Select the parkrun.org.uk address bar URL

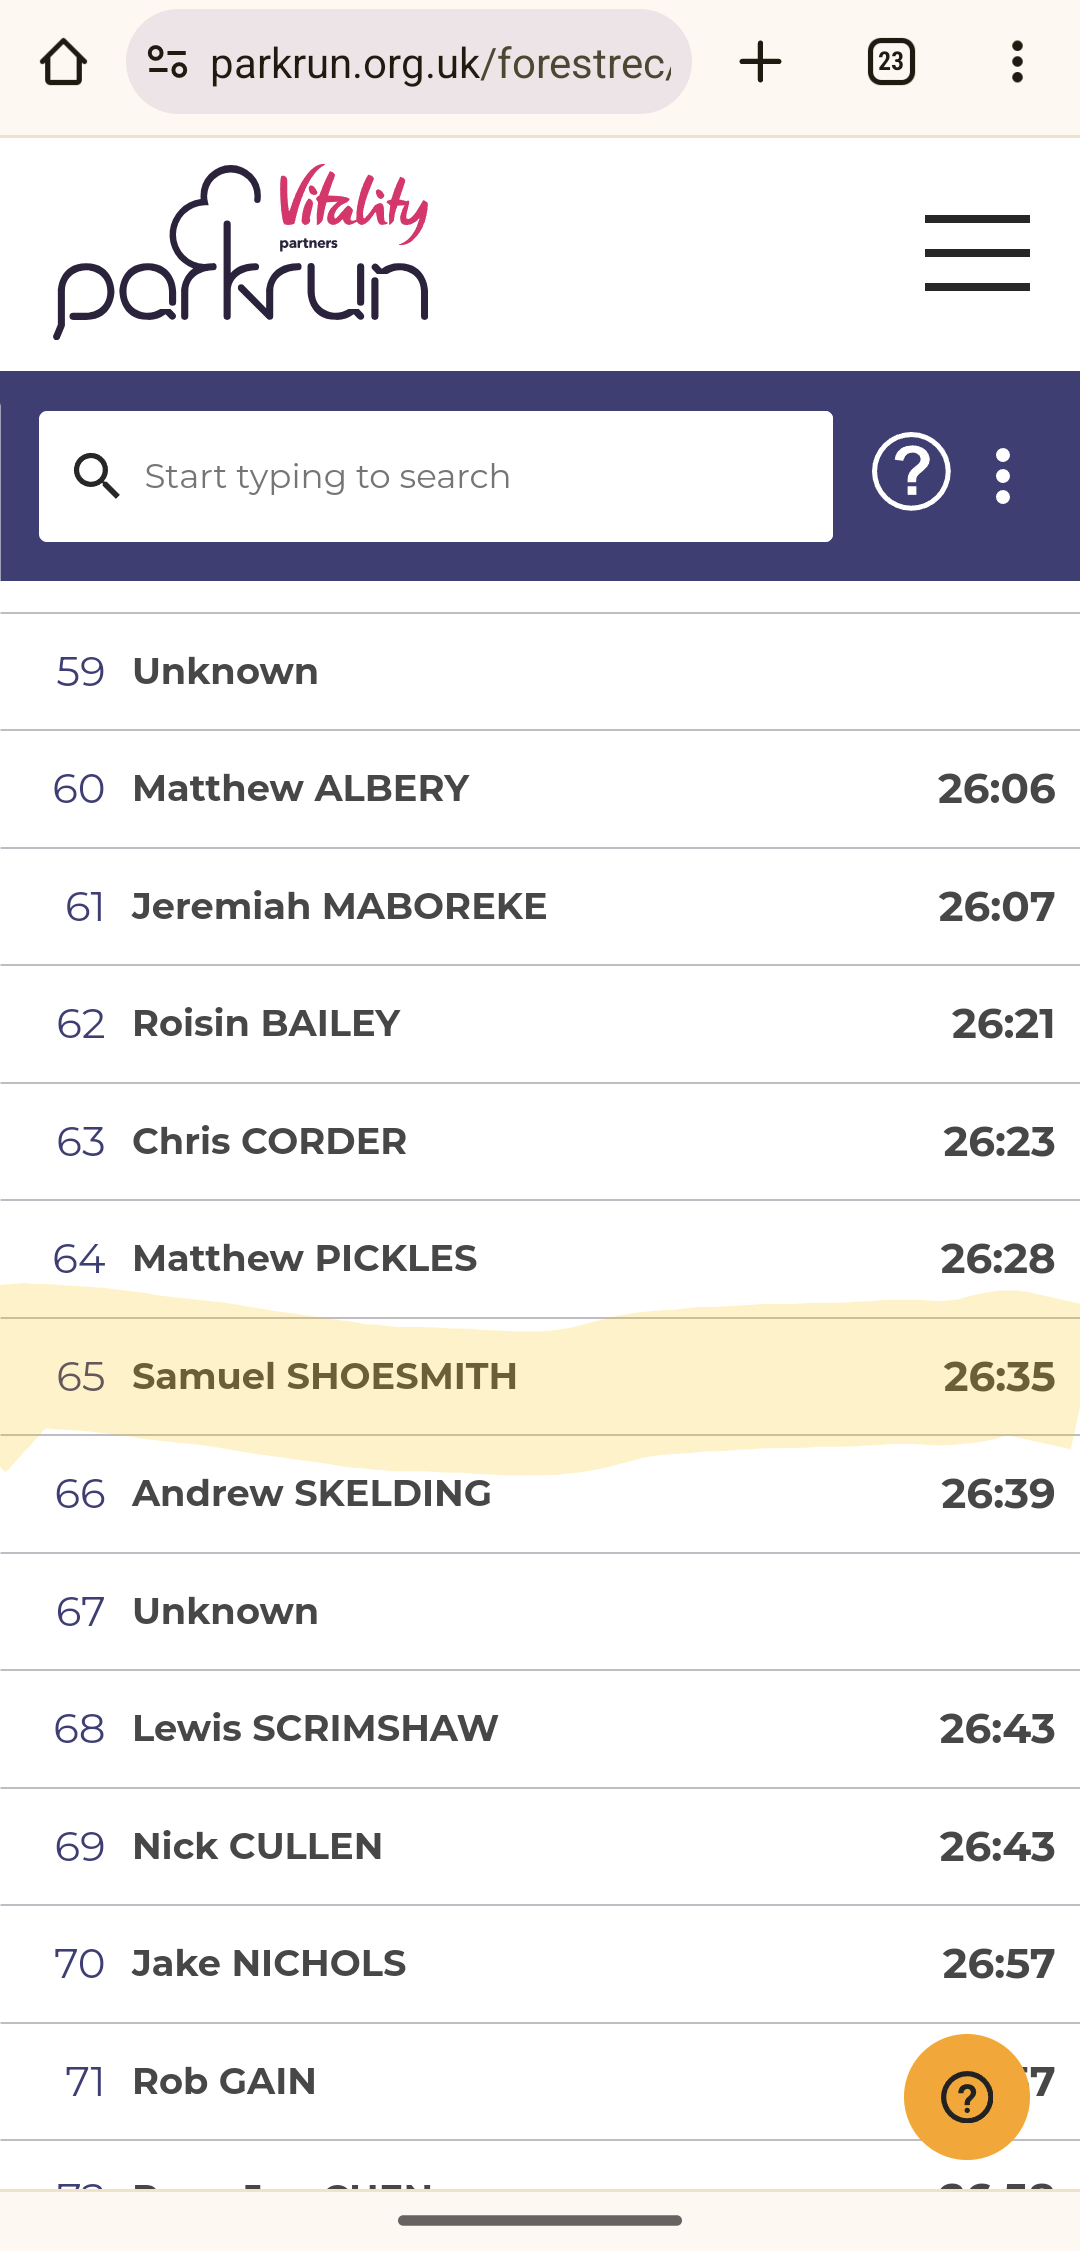(441, 63)
